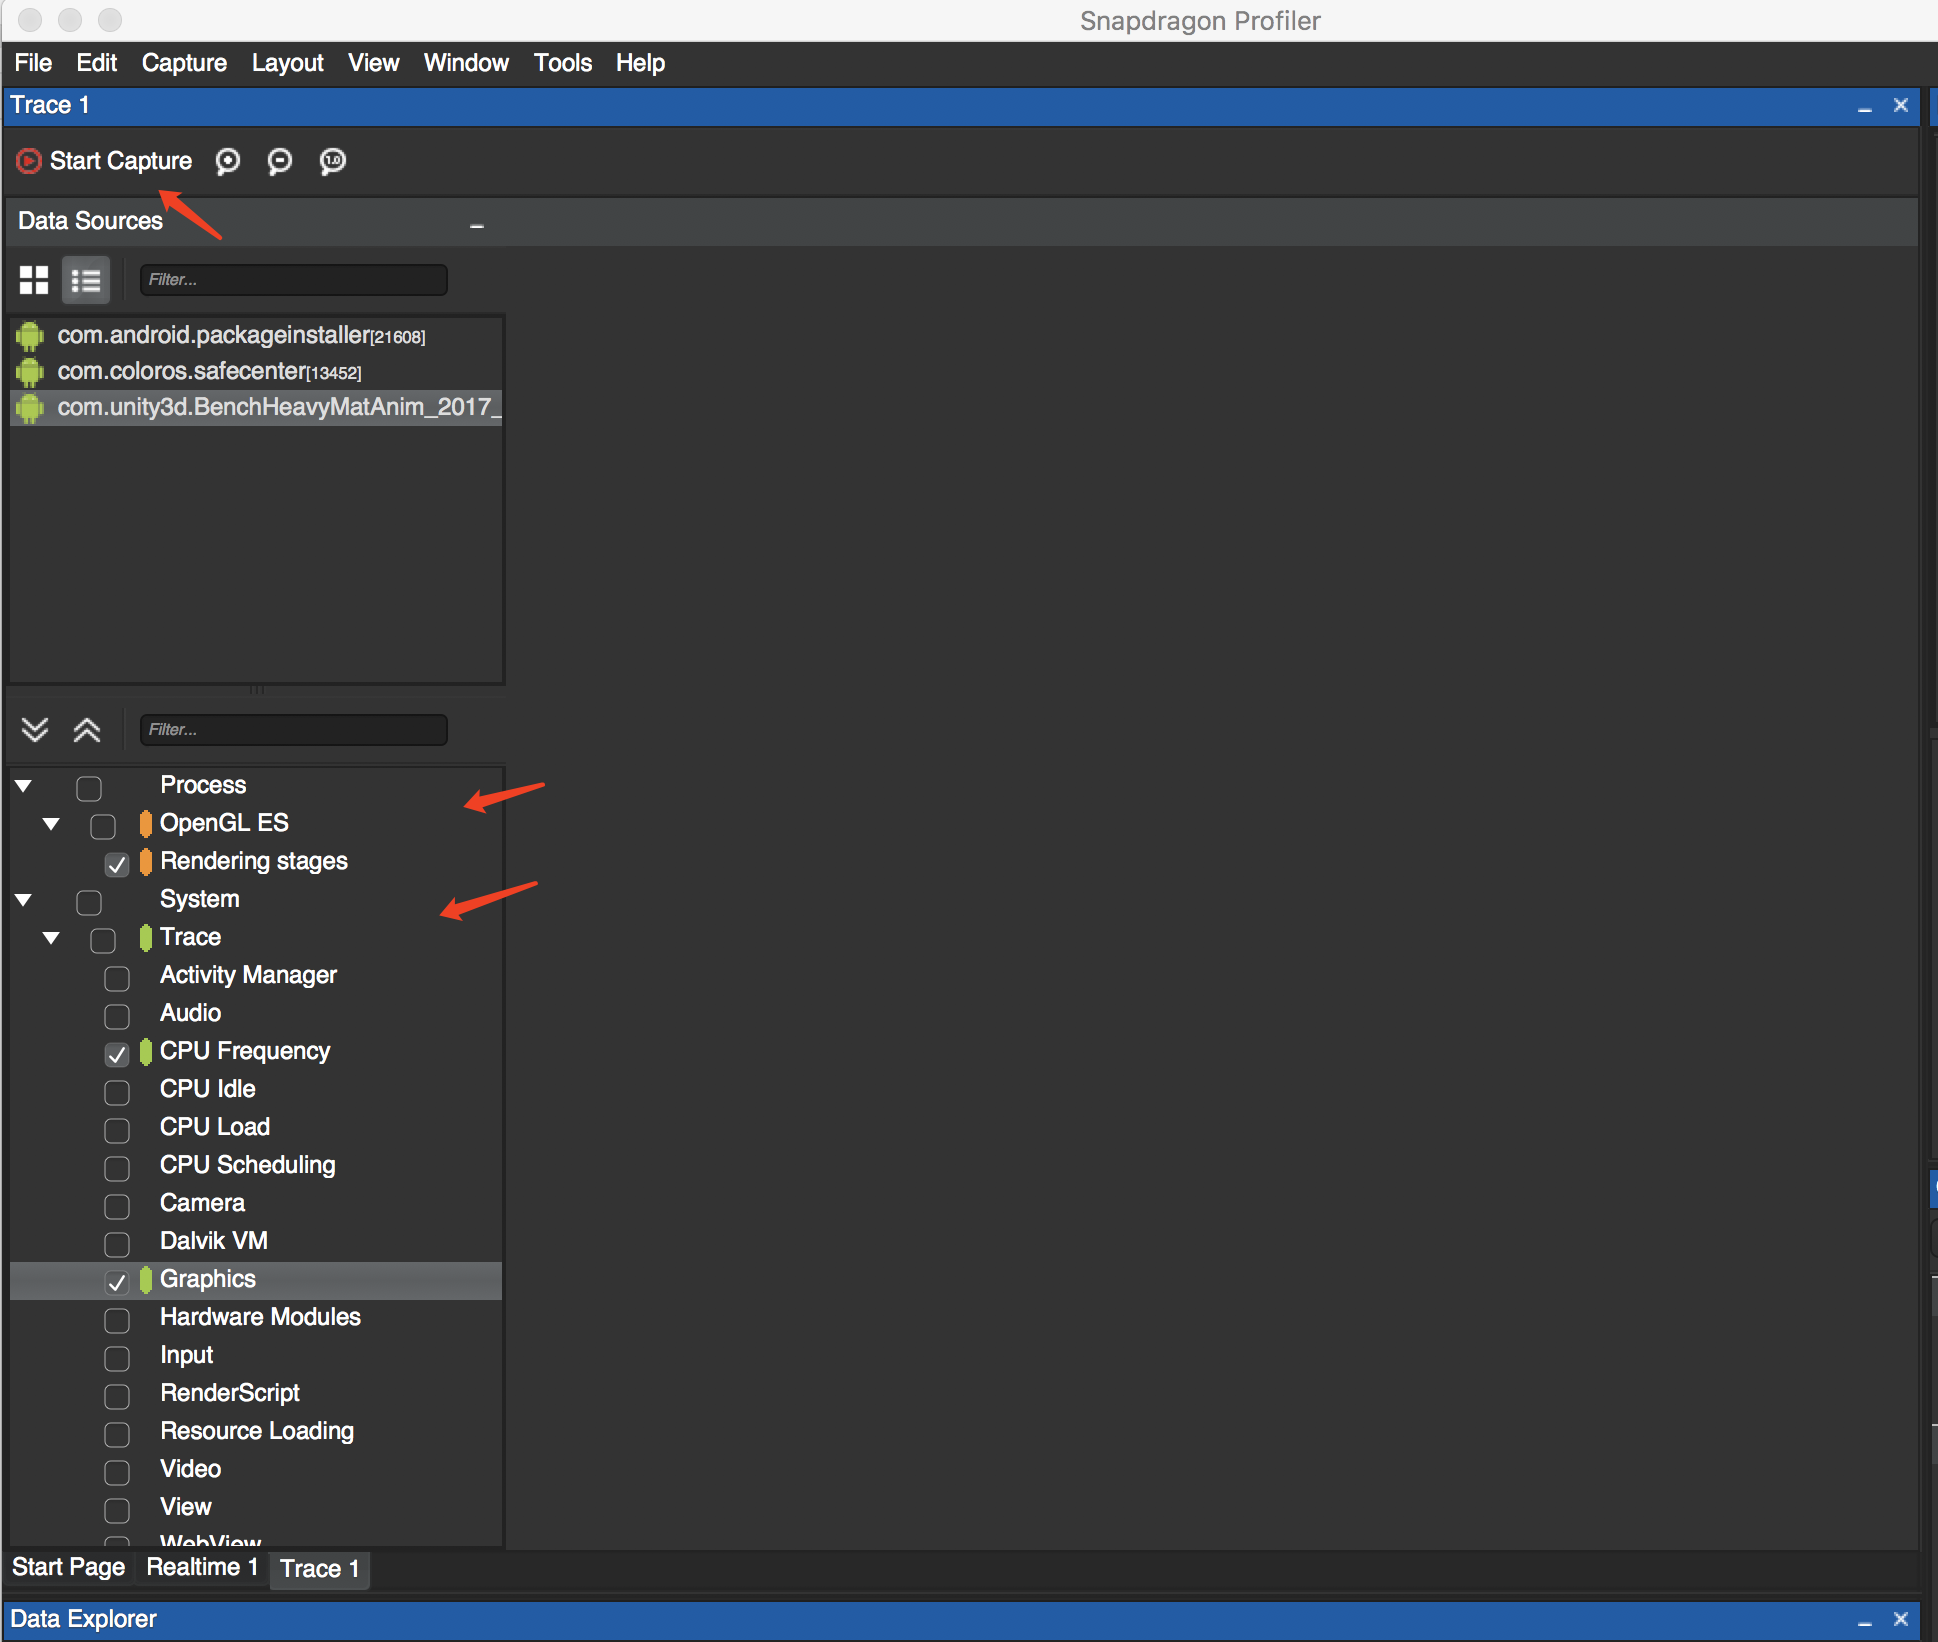1938x1642 pixels.
Task: Collapse the OpenGL ES node
Action: (51, 824)
